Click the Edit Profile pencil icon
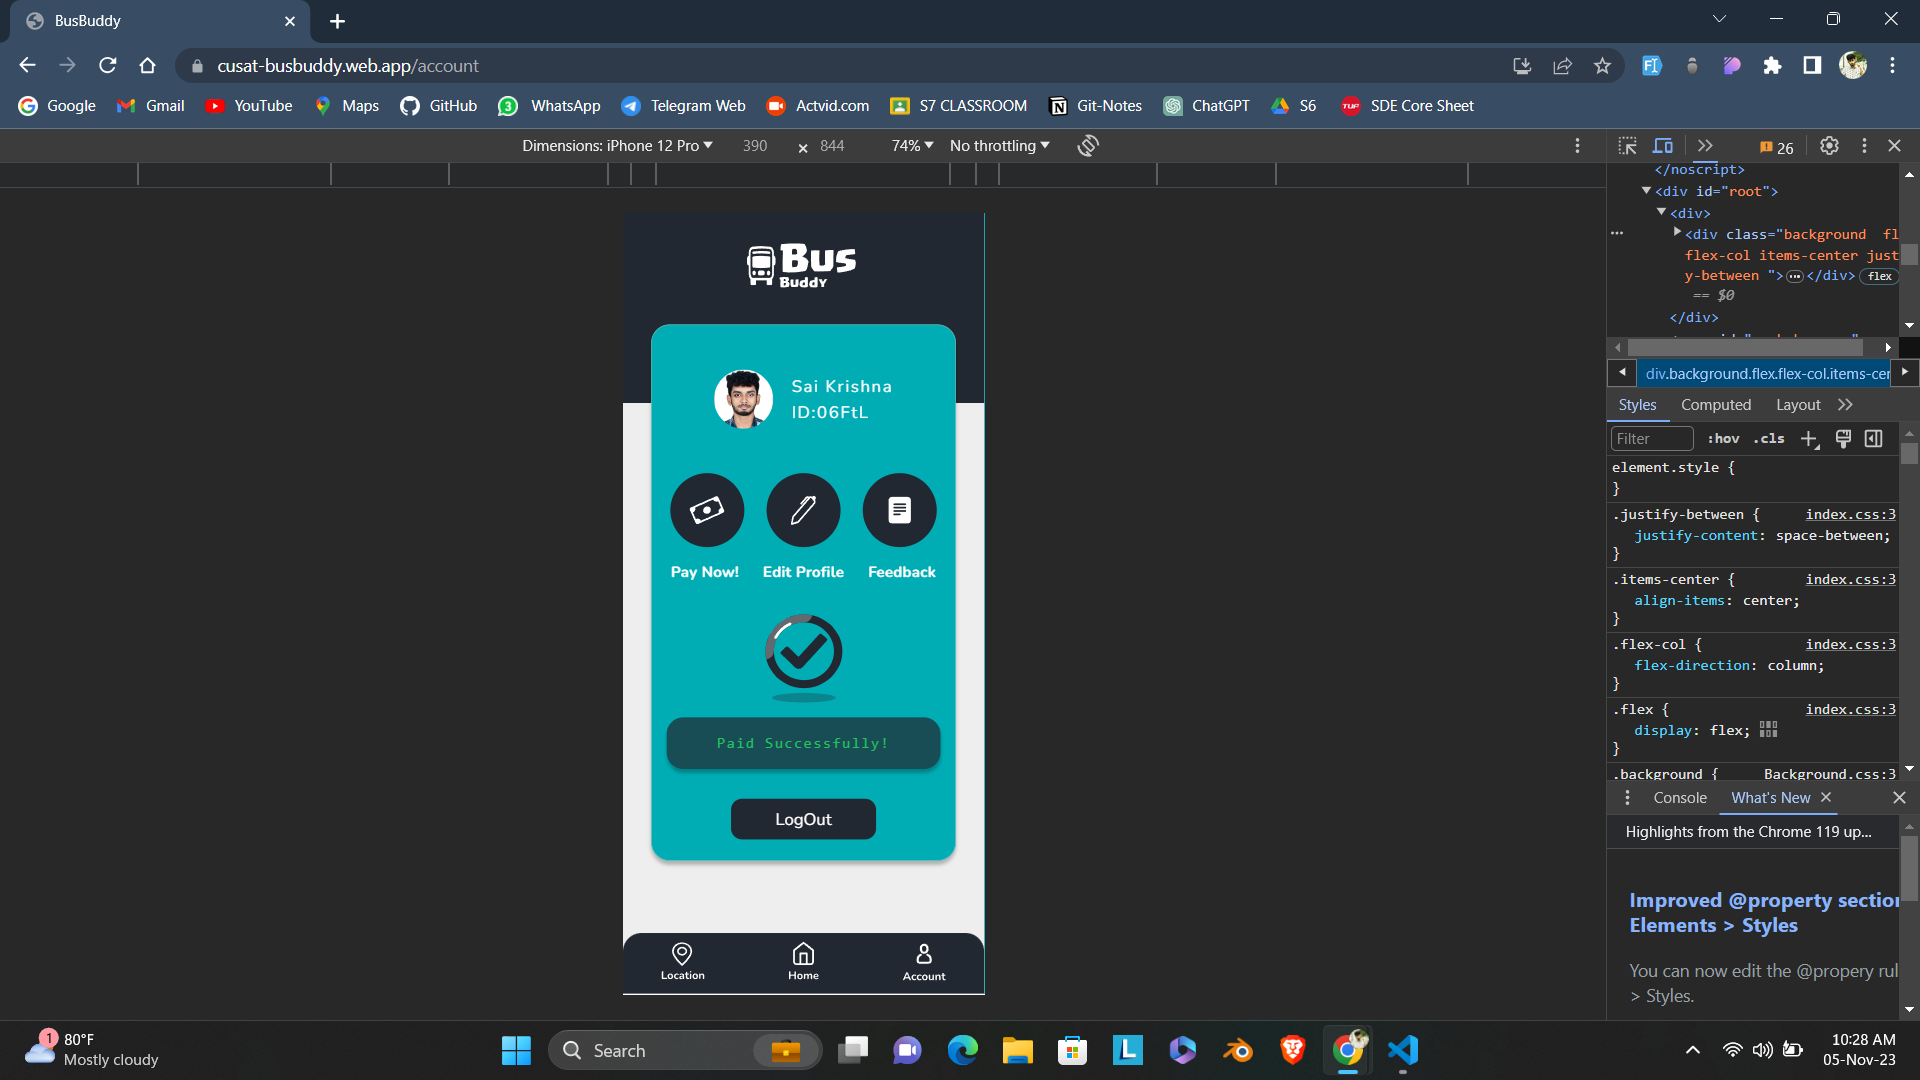Image resolution: width=1920 pixels, height=1080 pixels. coord(803,510)
